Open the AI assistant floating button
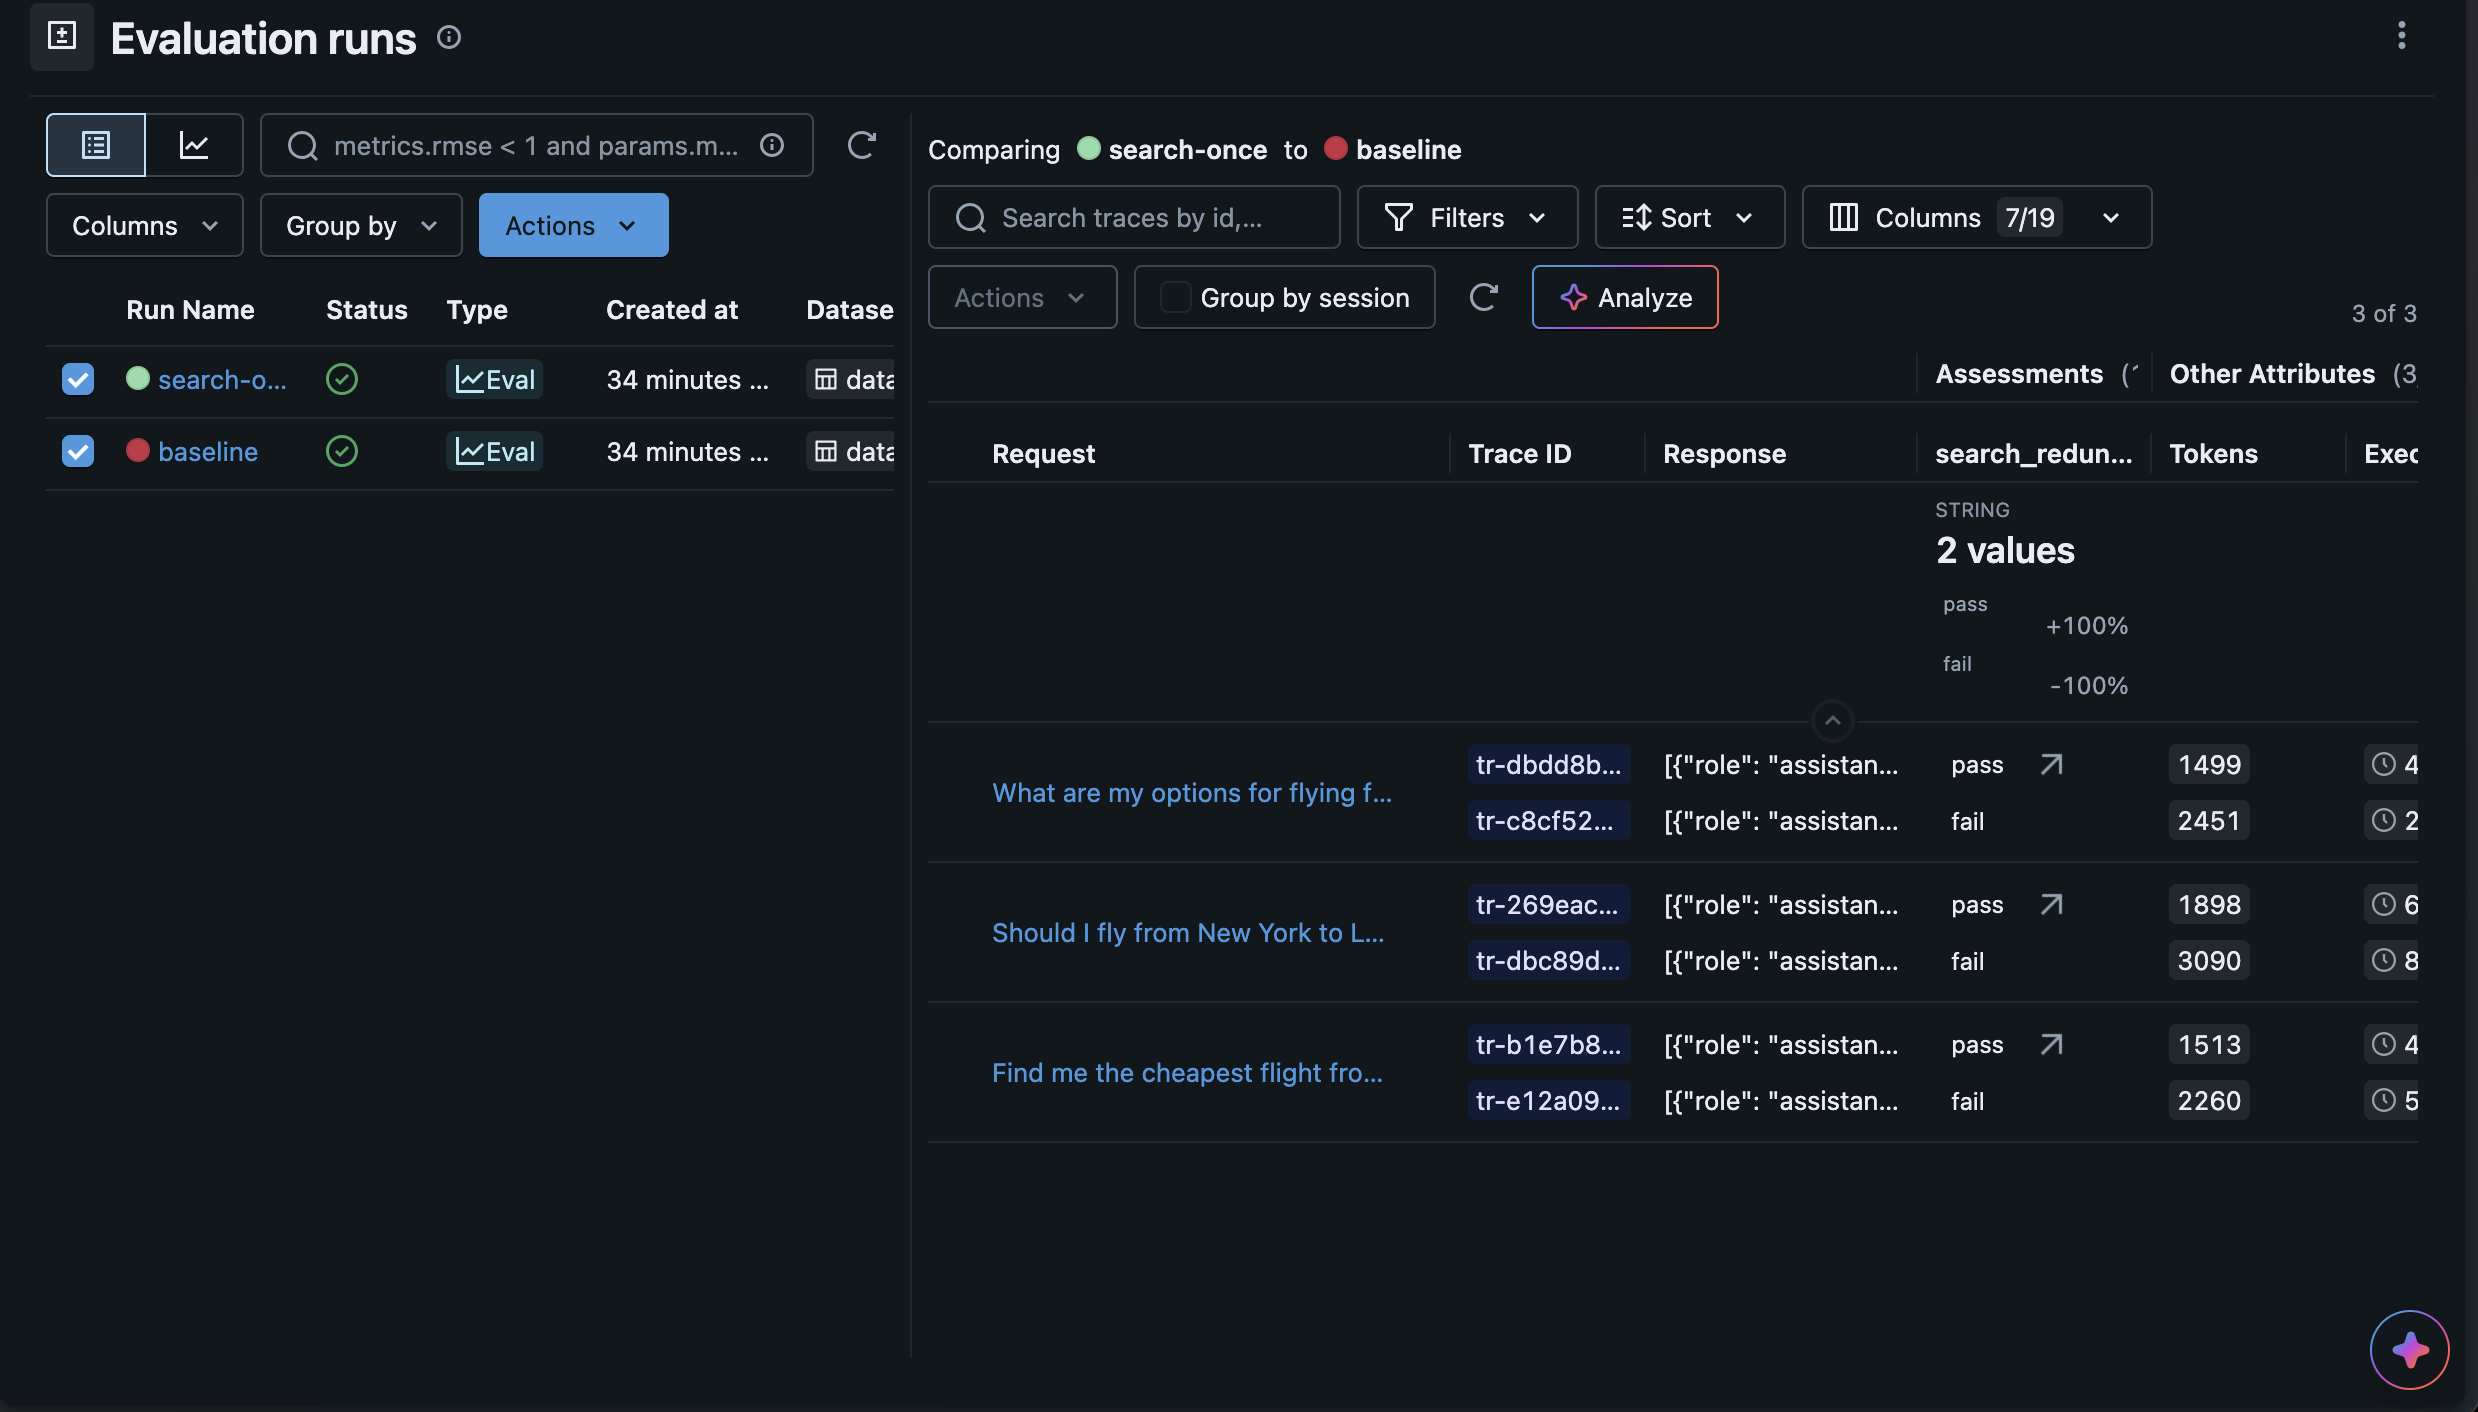 tap(2409, 1349)
